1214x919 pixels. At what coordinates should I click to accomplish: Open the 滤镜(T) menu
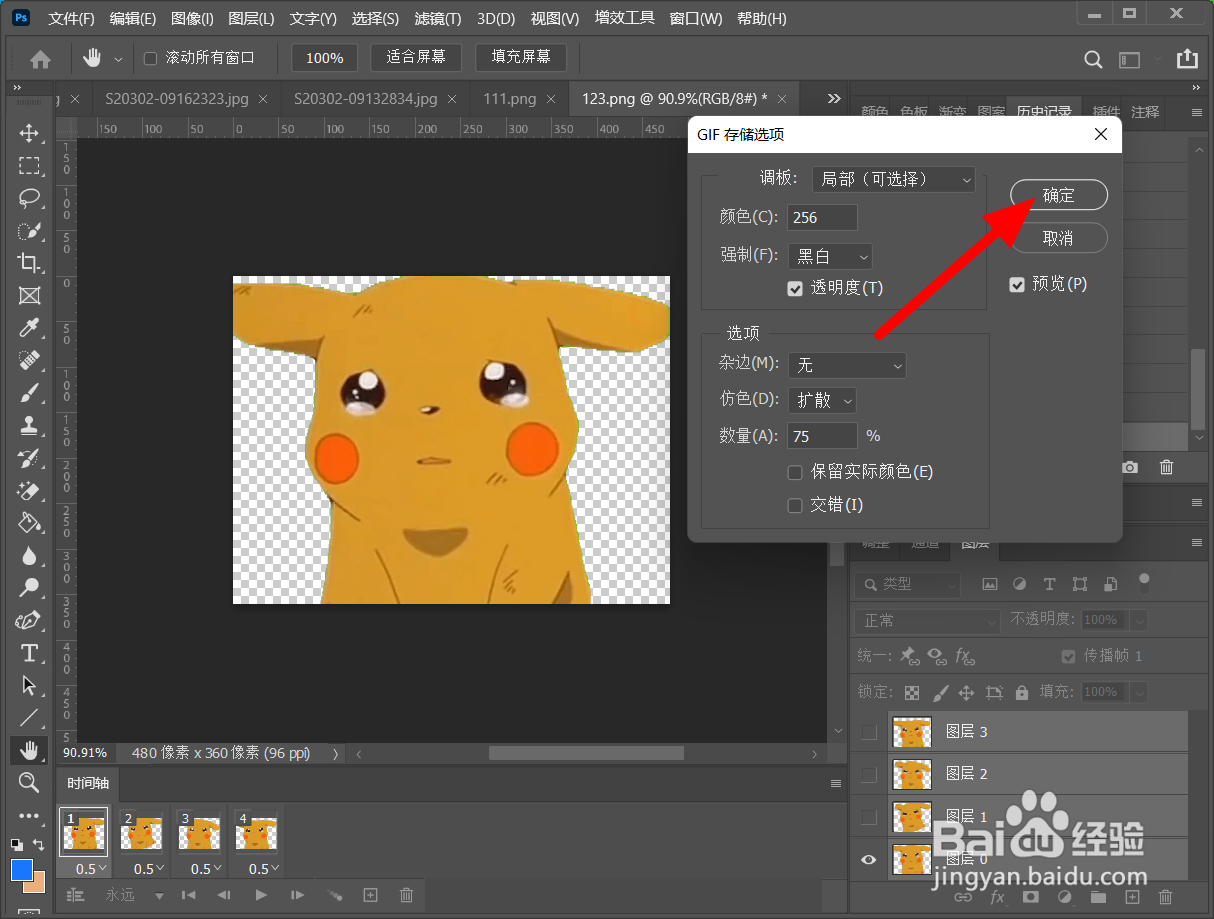(x=438, y=19)
